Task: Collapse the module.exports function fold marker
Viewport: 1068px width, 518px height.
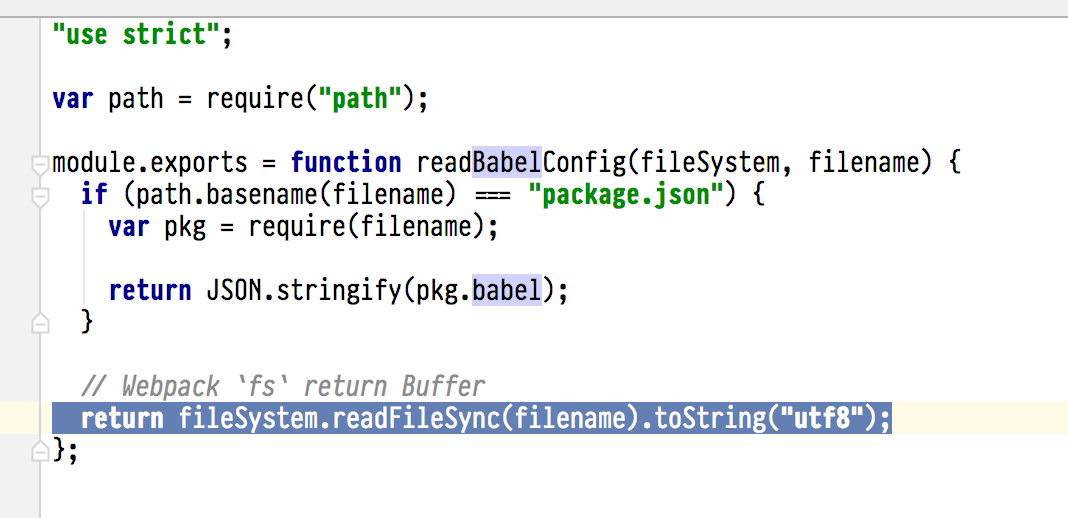Action: pyautogui.click(x=40, y=164)
